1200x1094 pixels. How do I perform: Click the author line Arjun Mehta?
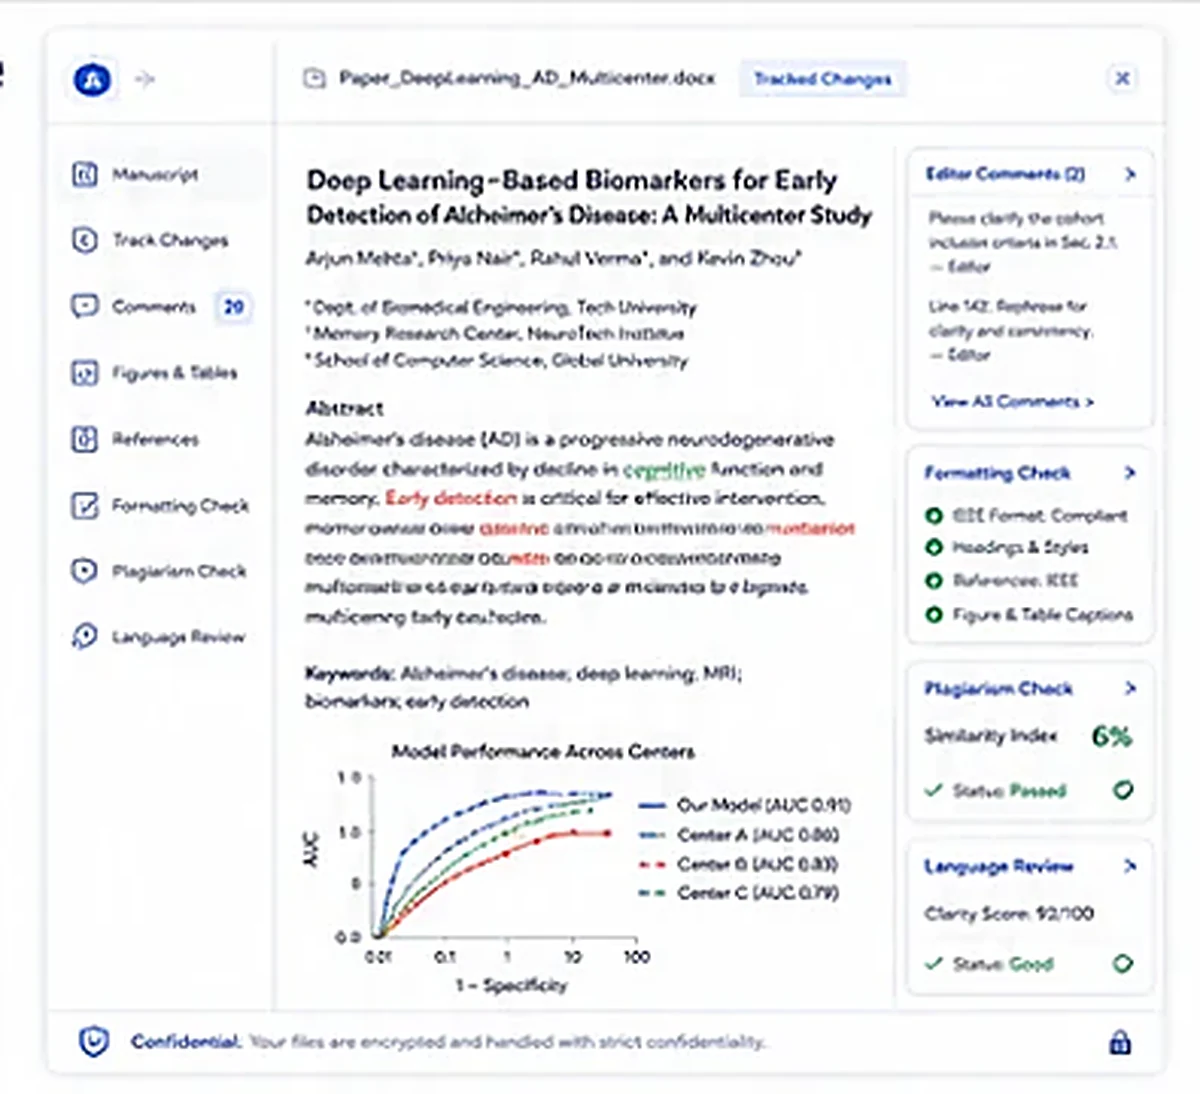[553, 258]
